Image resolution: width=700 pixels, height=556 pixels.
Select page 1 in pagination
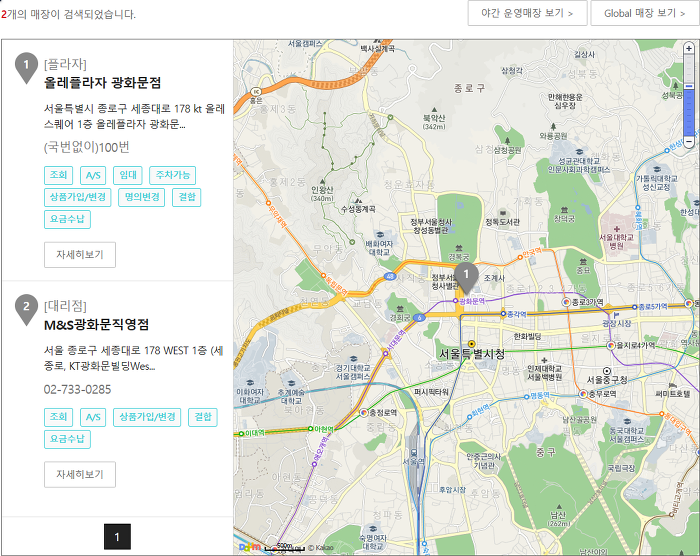[117, 536]
